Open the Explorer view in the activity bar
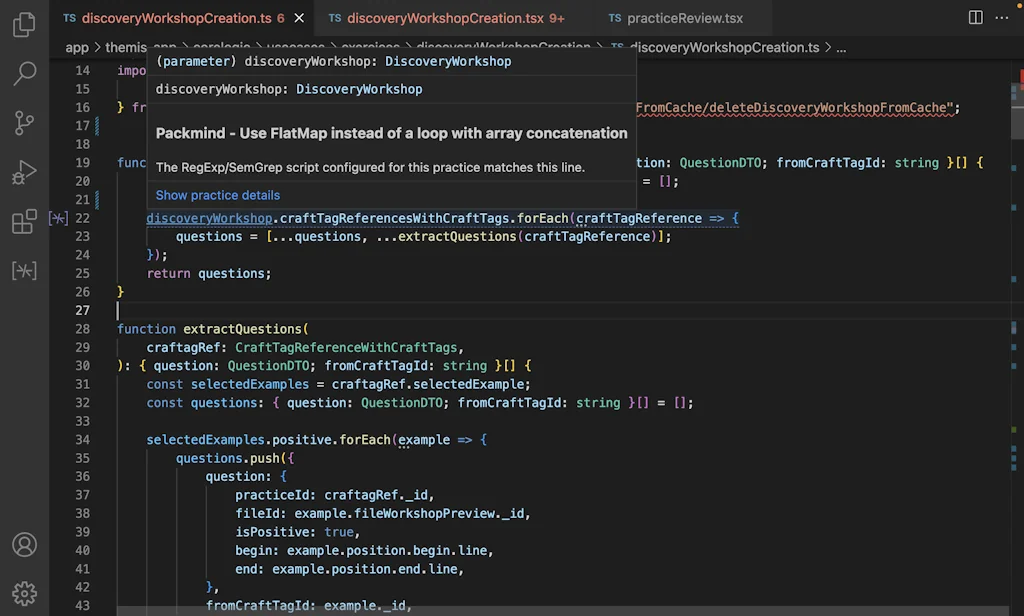Viewport: 1024px width, 616px height. 25,25
